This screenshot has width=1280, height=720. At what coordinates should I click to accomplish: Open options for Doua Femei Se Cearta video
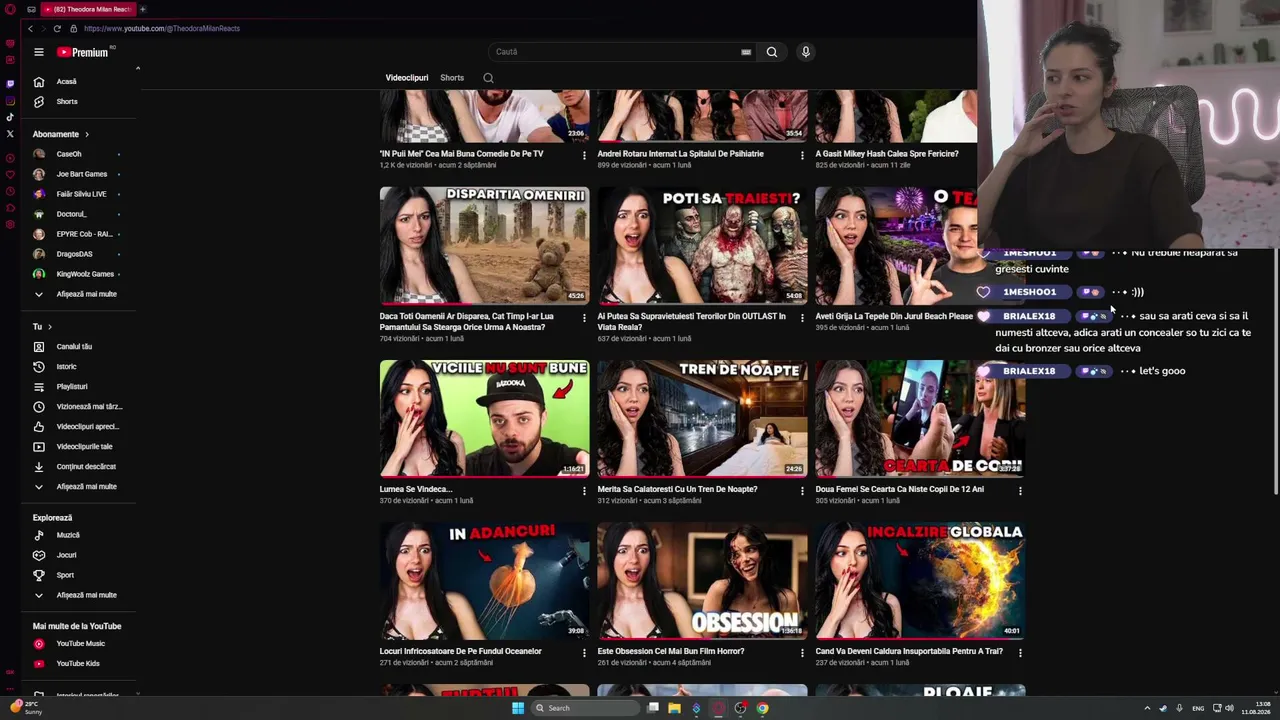coord(1020,491)
